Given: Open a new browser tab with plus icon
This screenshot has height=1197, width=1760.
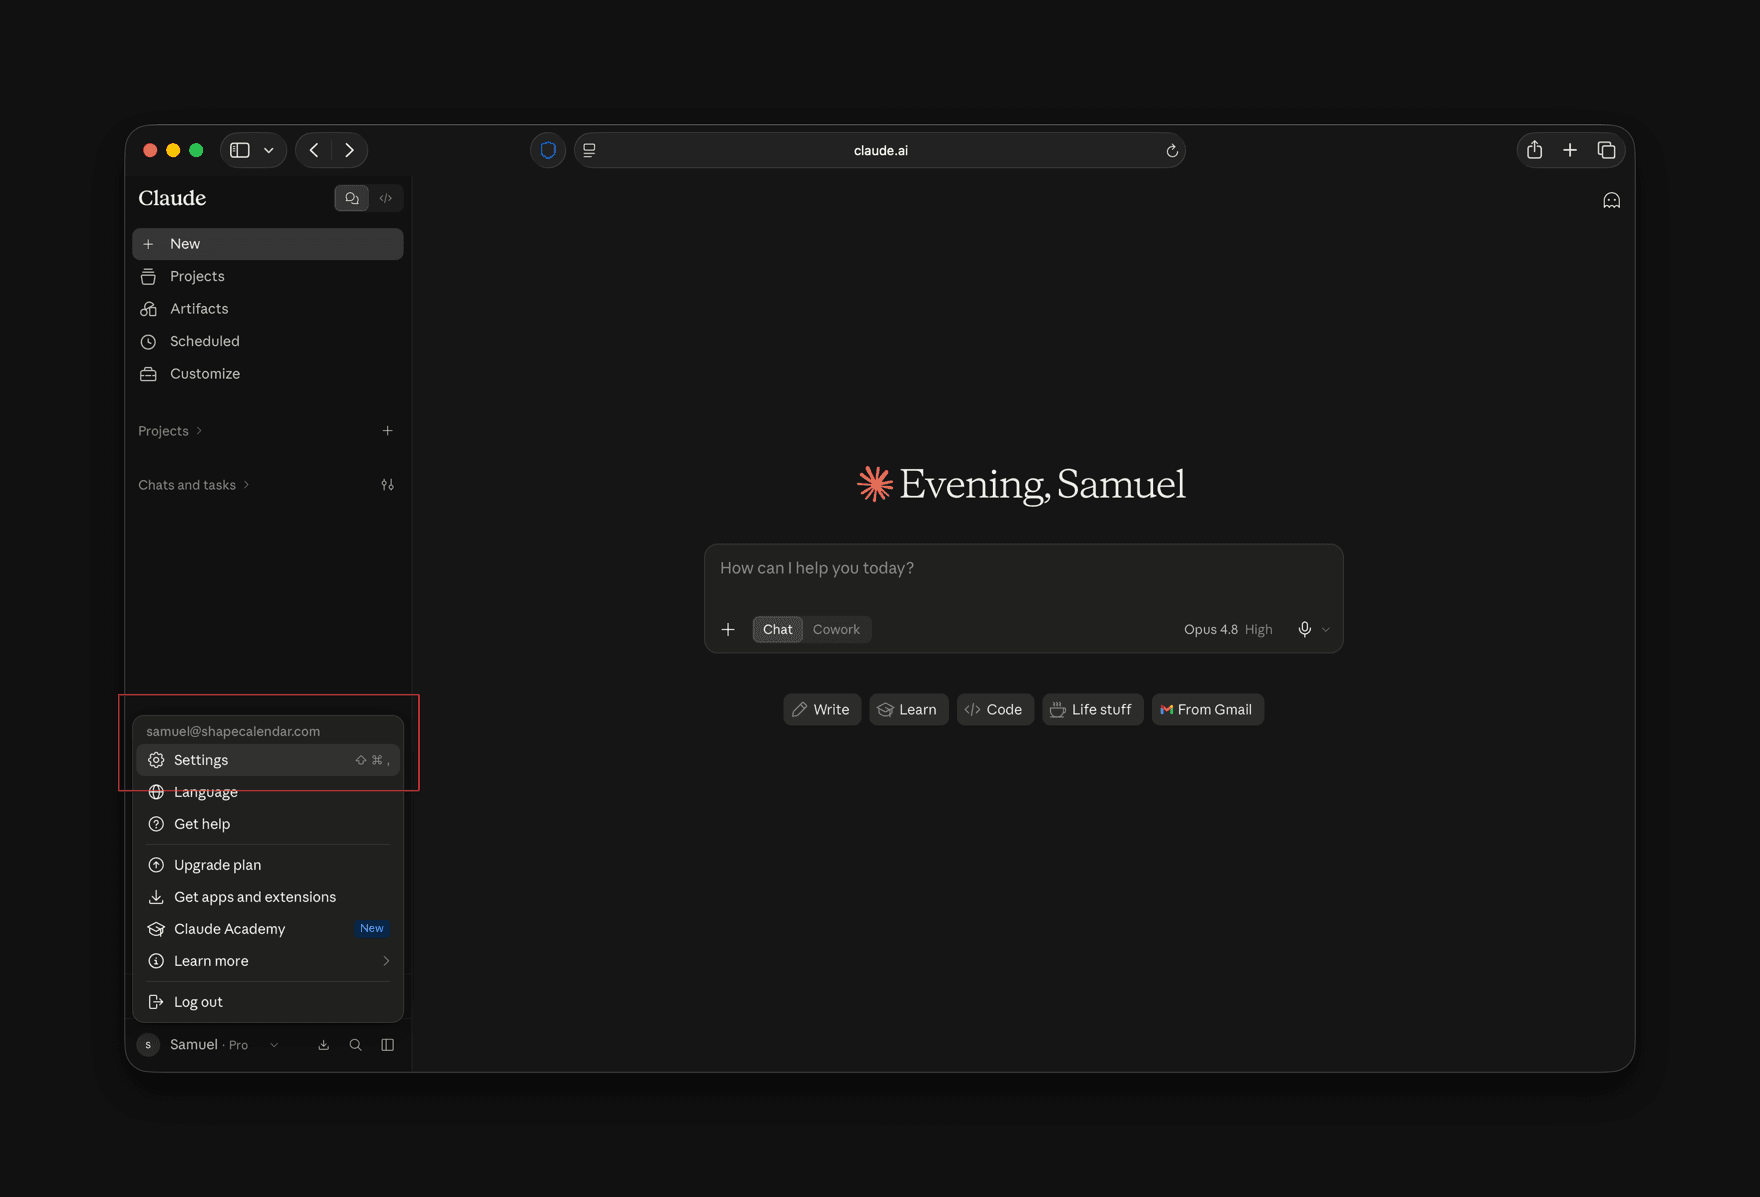Looking at the screenshot, I should click(x=1570, y=150).
